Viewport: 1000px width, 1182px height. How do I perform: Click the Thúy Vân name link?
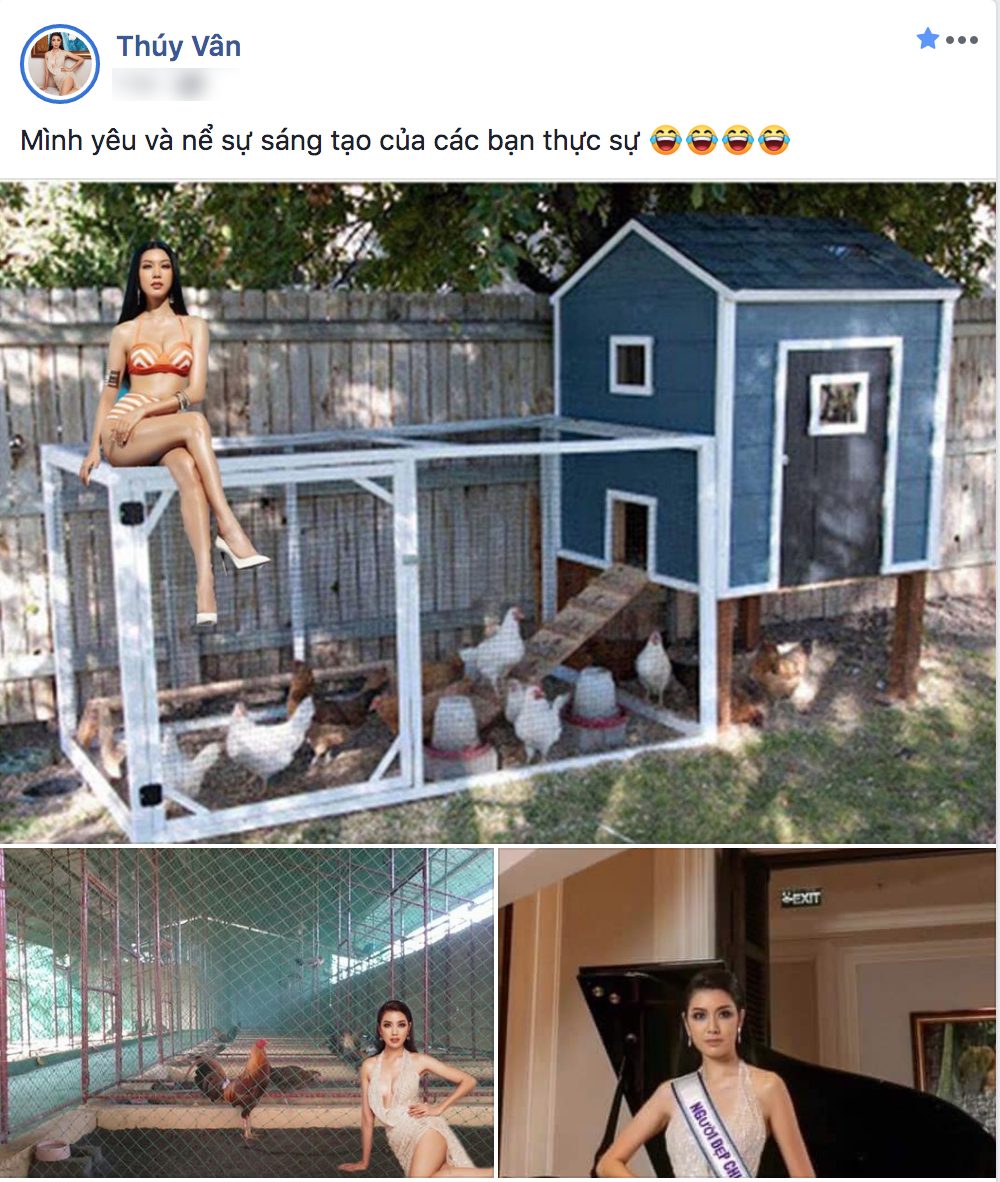[179, 46]
